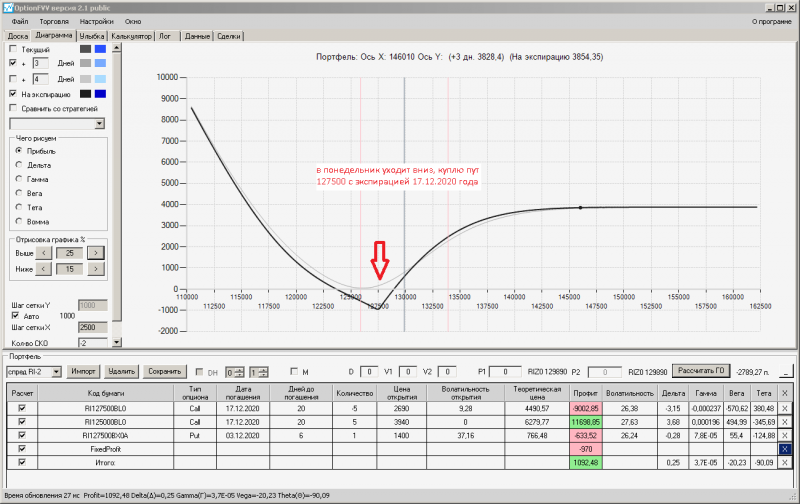Switch to the Данные tab
800x504 pixels.
coord(197,36)
